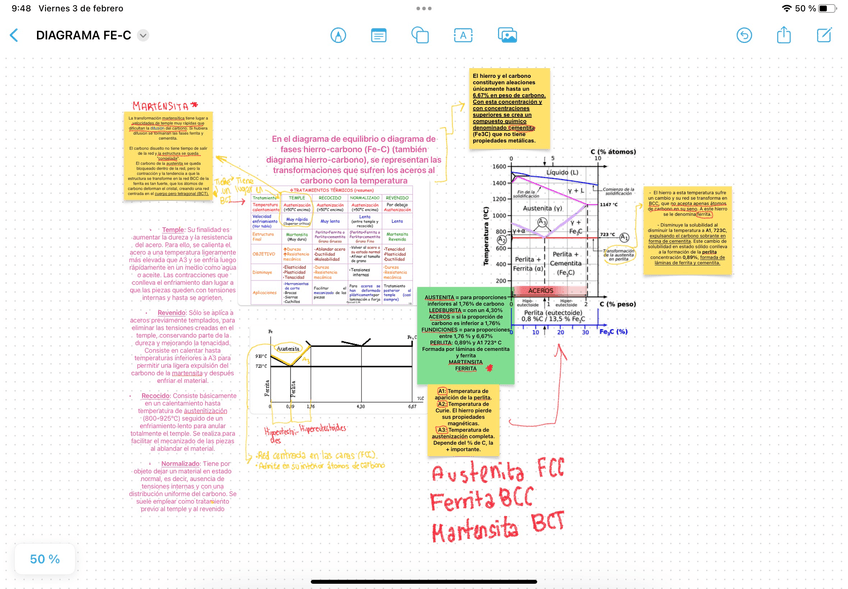848x589 pixels.
Task: Create a new board
Action: click(824, 35)
